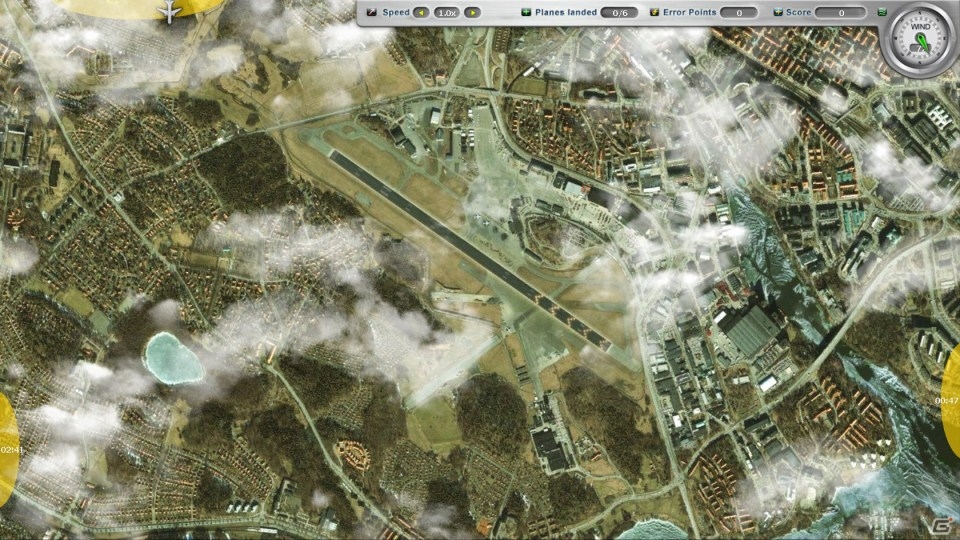This screenshot has width=960, height=540.
Task: Click the Score value field
Action: [x=841, y=12]
